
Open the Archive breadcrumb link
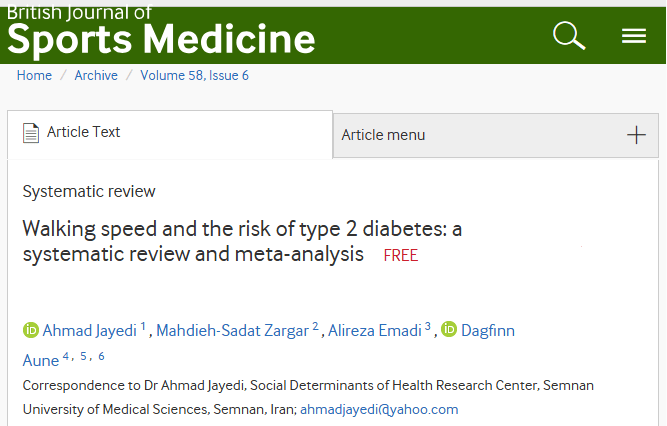point(96,75)
